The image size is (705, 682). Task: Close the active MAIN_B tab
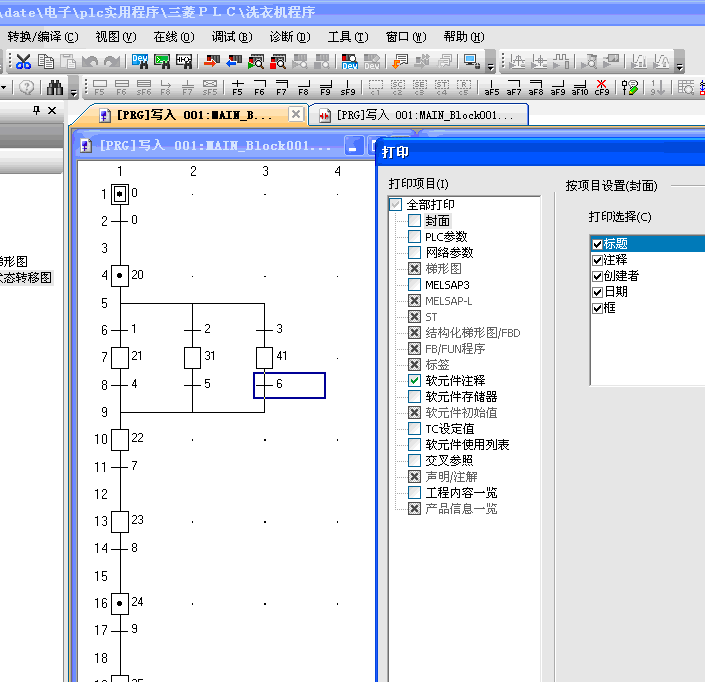(295, 115)
